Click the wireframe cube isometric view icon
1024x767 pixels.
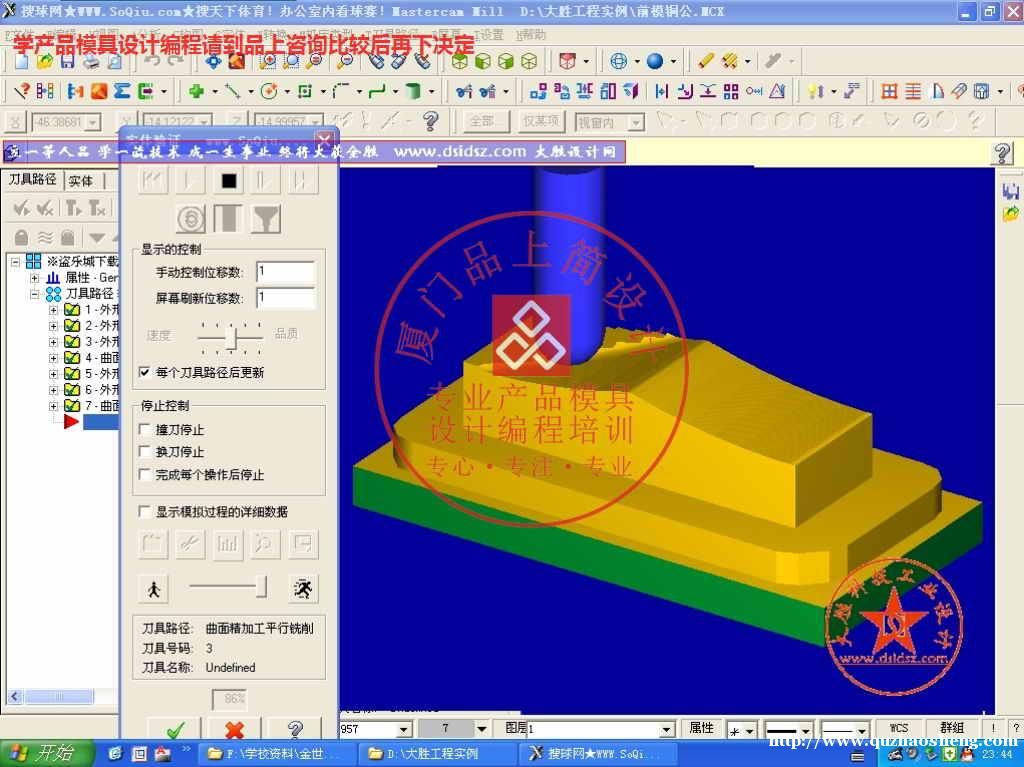(x=529, y=61)
